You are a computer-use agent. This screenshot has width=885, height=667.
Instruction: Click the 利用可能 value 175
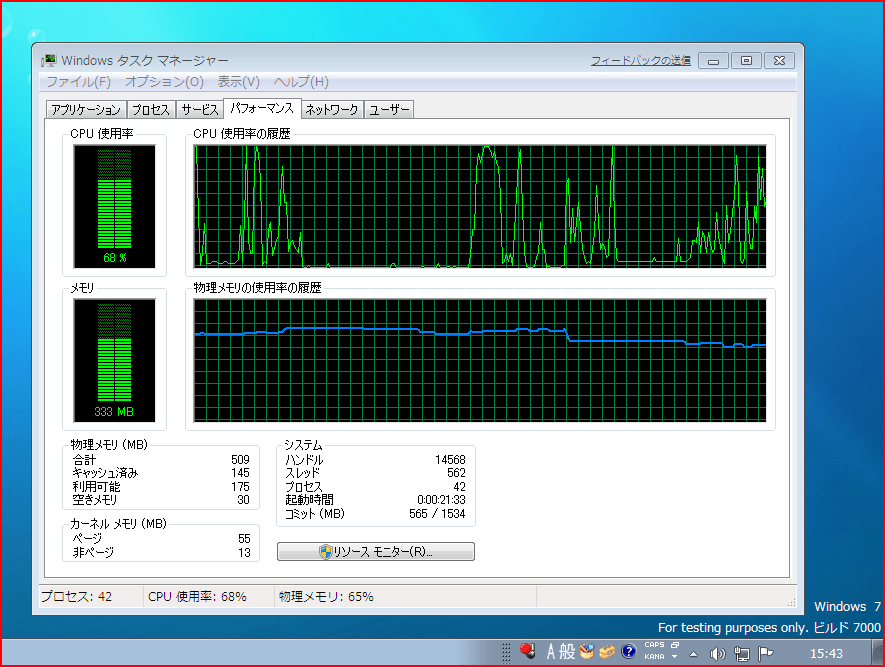[x=240, y=486]
